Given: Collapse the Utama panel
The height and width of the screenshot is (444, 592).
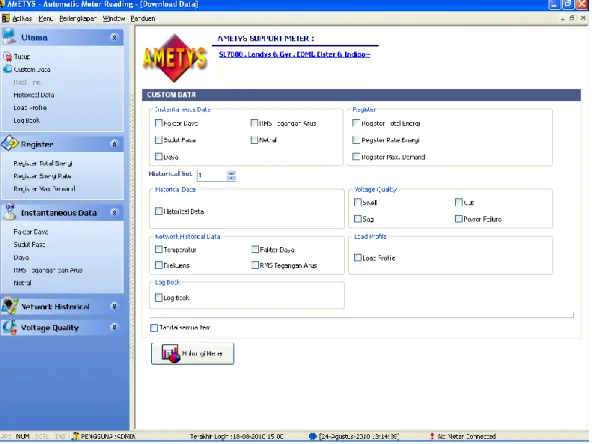Looking at the screenshot, I should pos(114,37).
